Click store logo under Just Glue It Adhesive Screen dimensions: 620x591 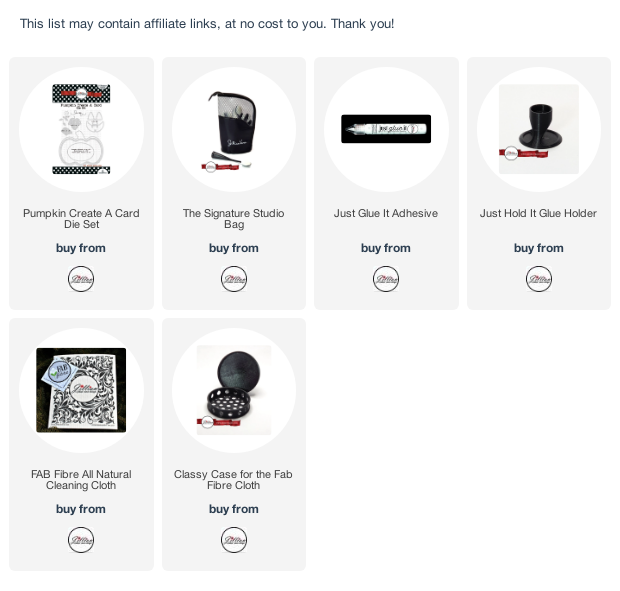pos(386,279)
